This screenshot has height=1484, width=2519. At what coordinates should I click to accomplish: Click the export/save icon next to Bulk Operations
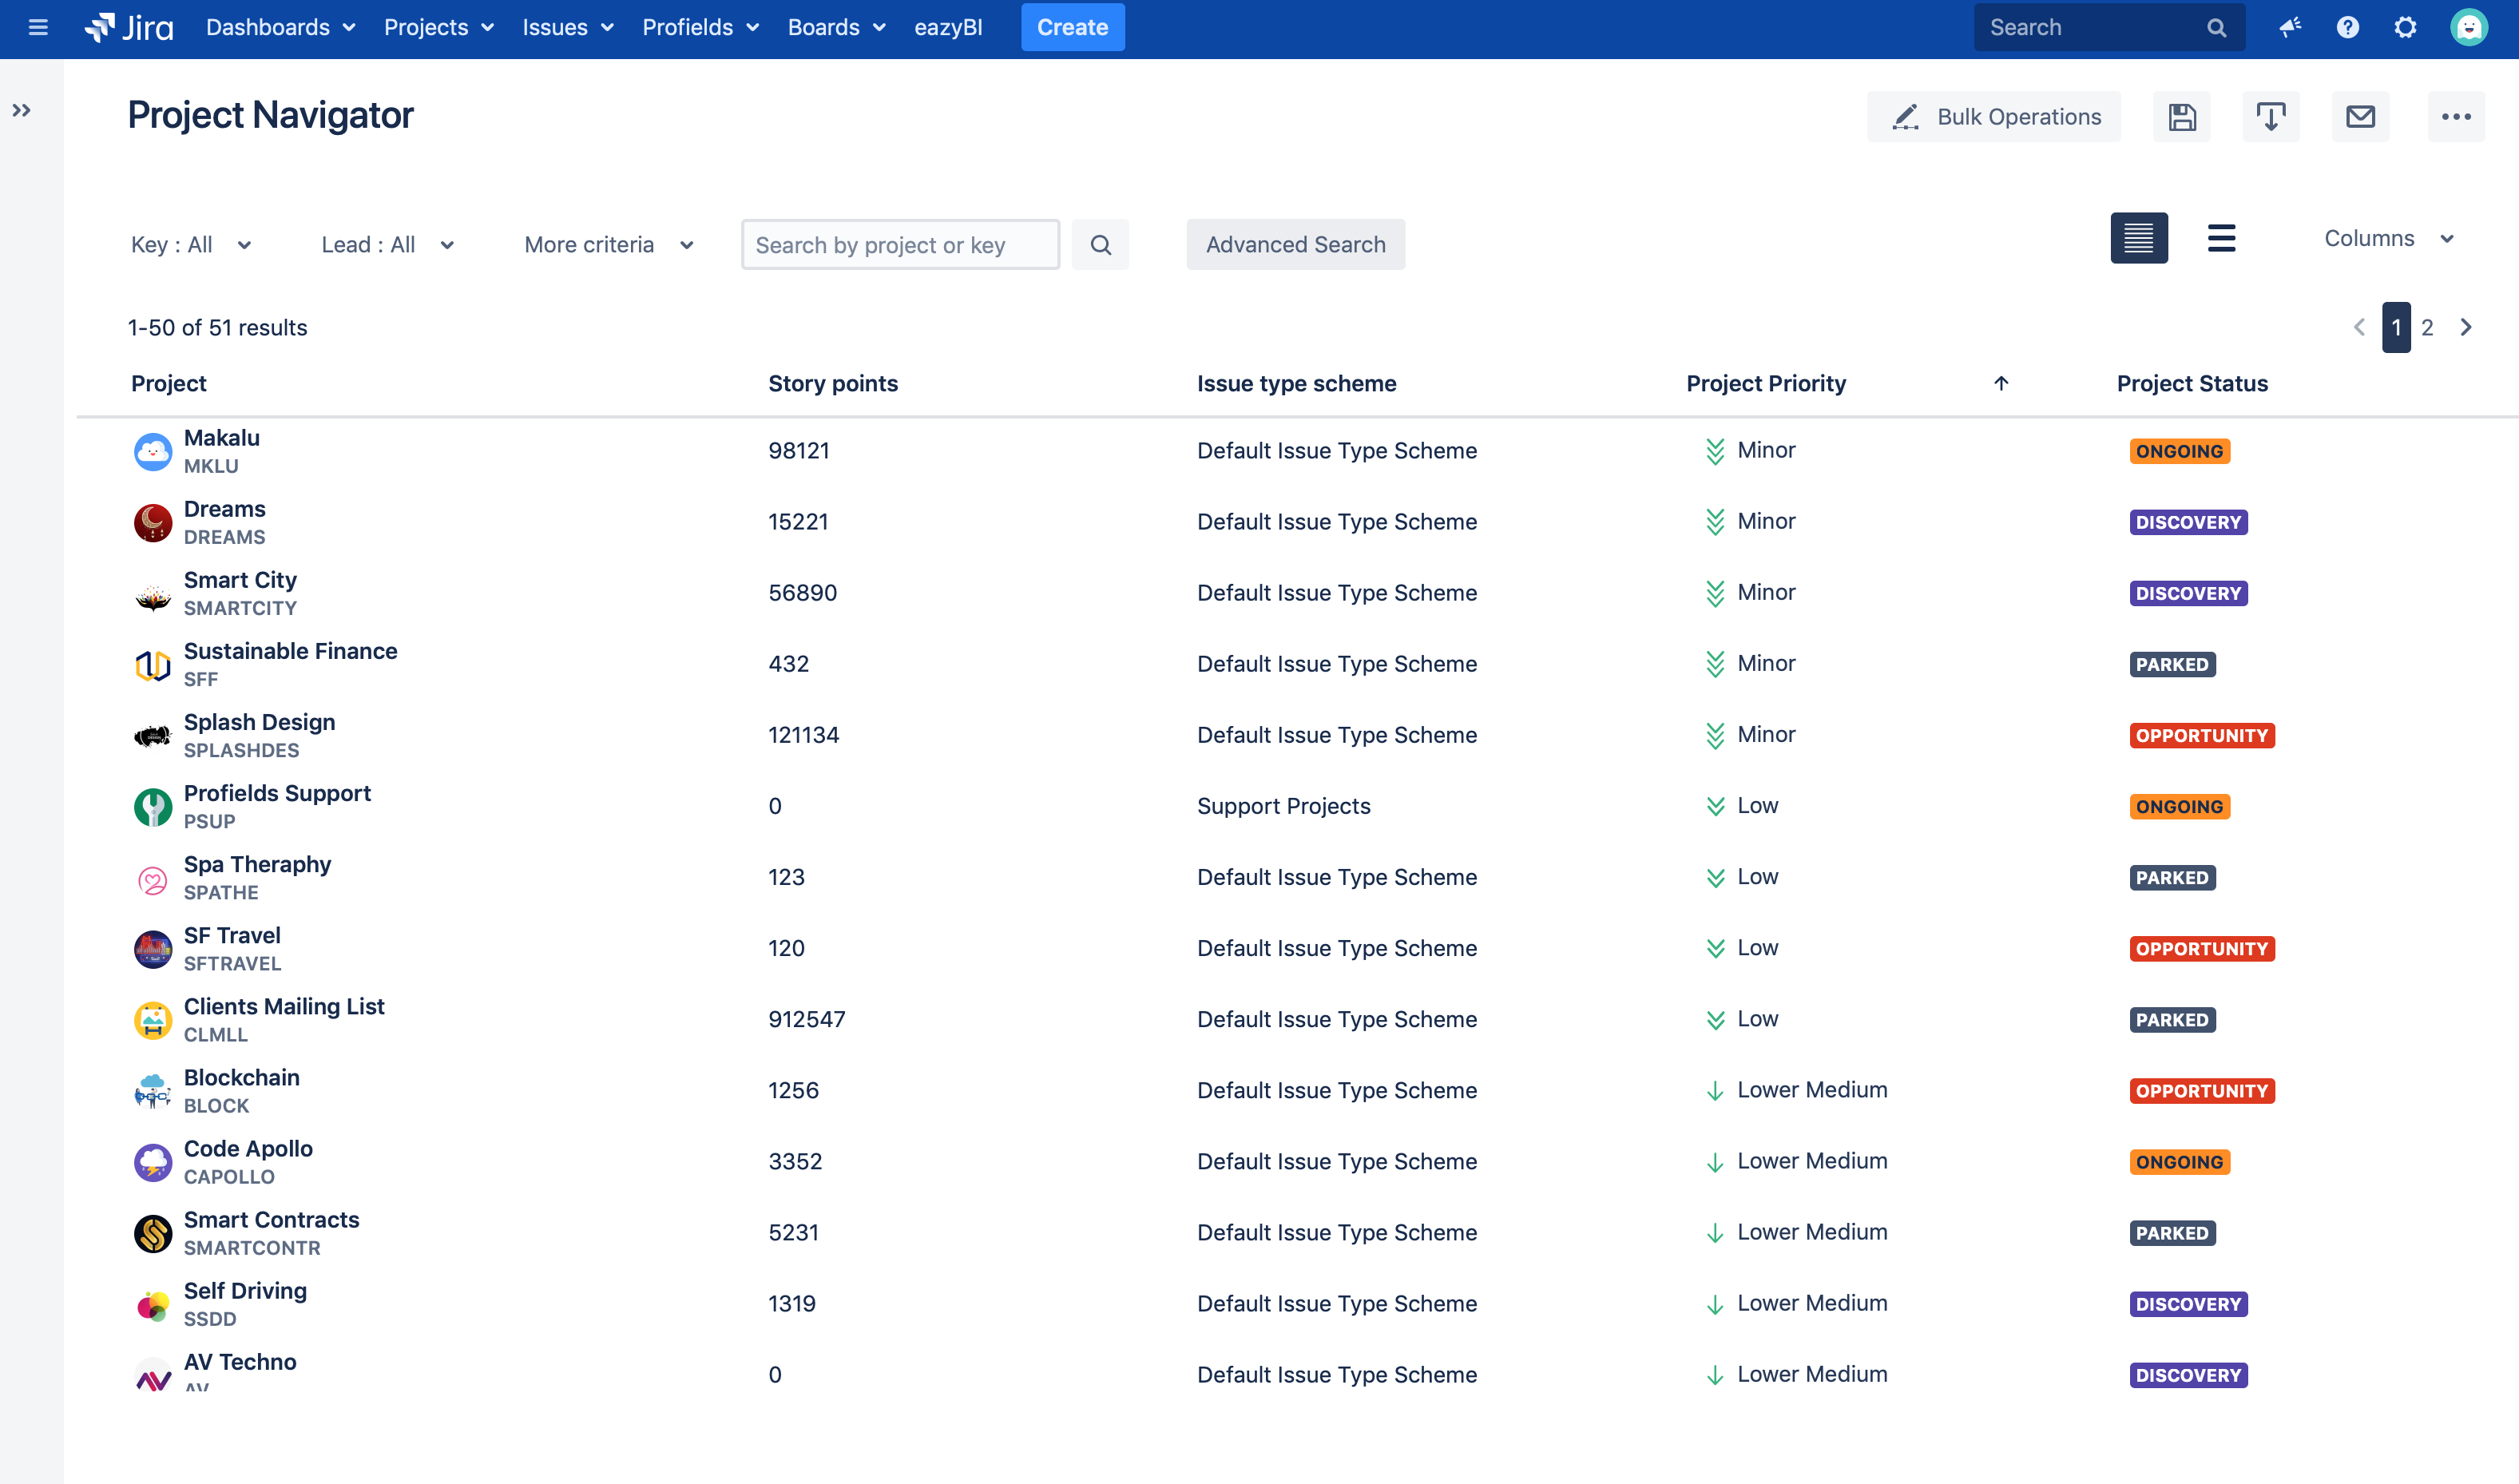[2182, 115]
